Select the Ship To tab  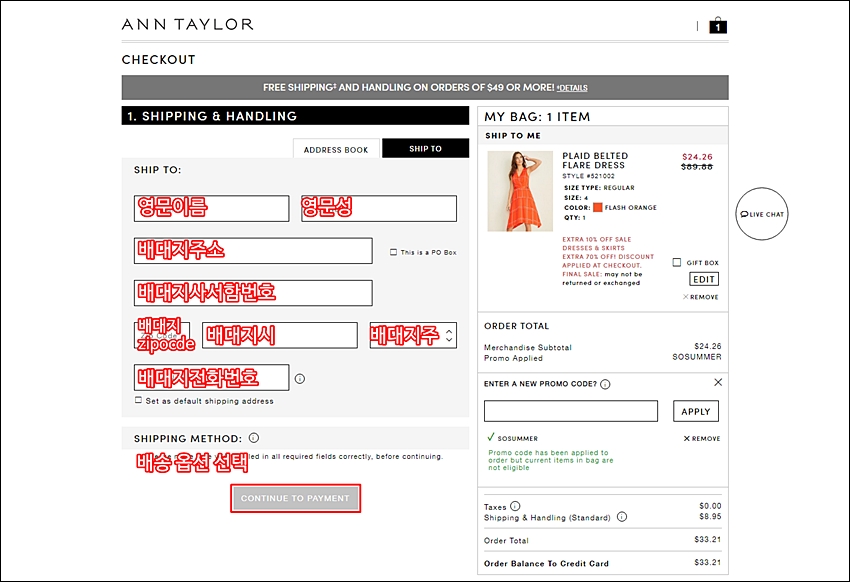(426, 148)
